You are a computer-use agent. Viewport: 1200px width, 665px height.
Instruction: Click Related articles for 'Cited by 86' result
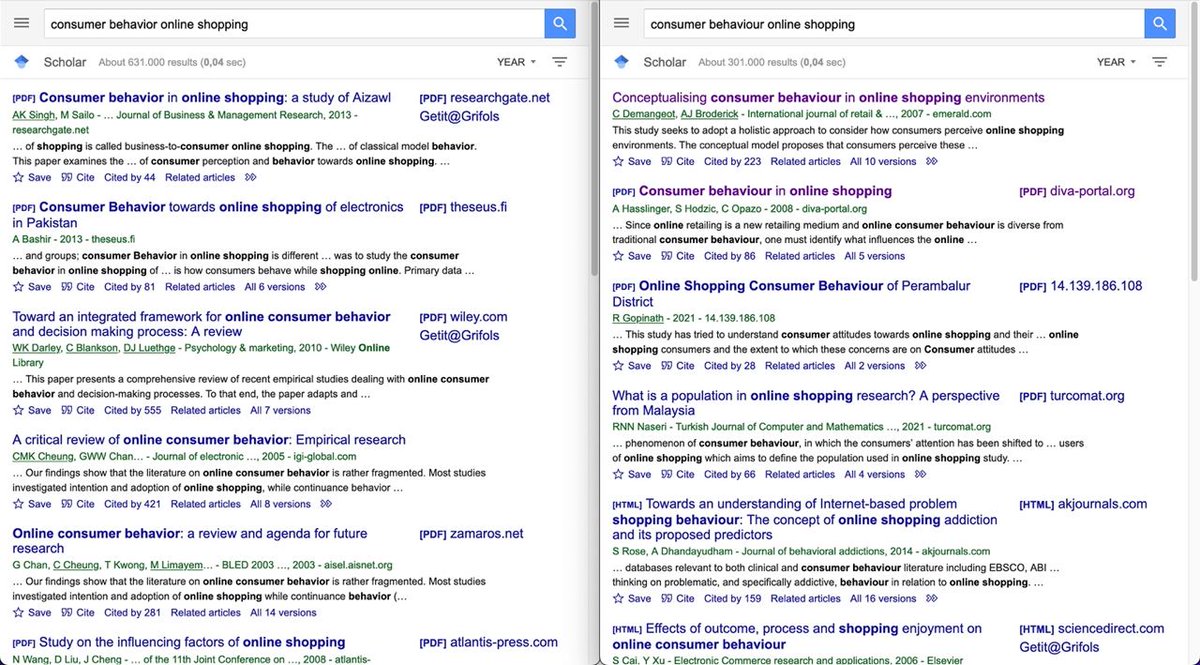[800, 256]
